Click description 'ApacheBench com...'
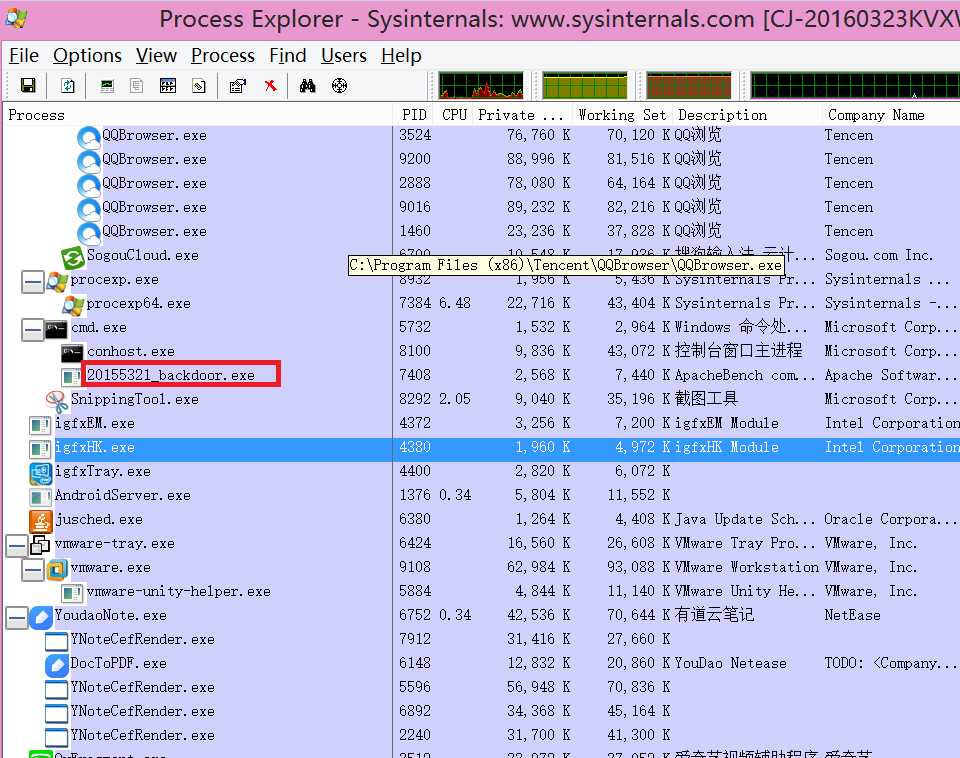 [x=746, y=375]
